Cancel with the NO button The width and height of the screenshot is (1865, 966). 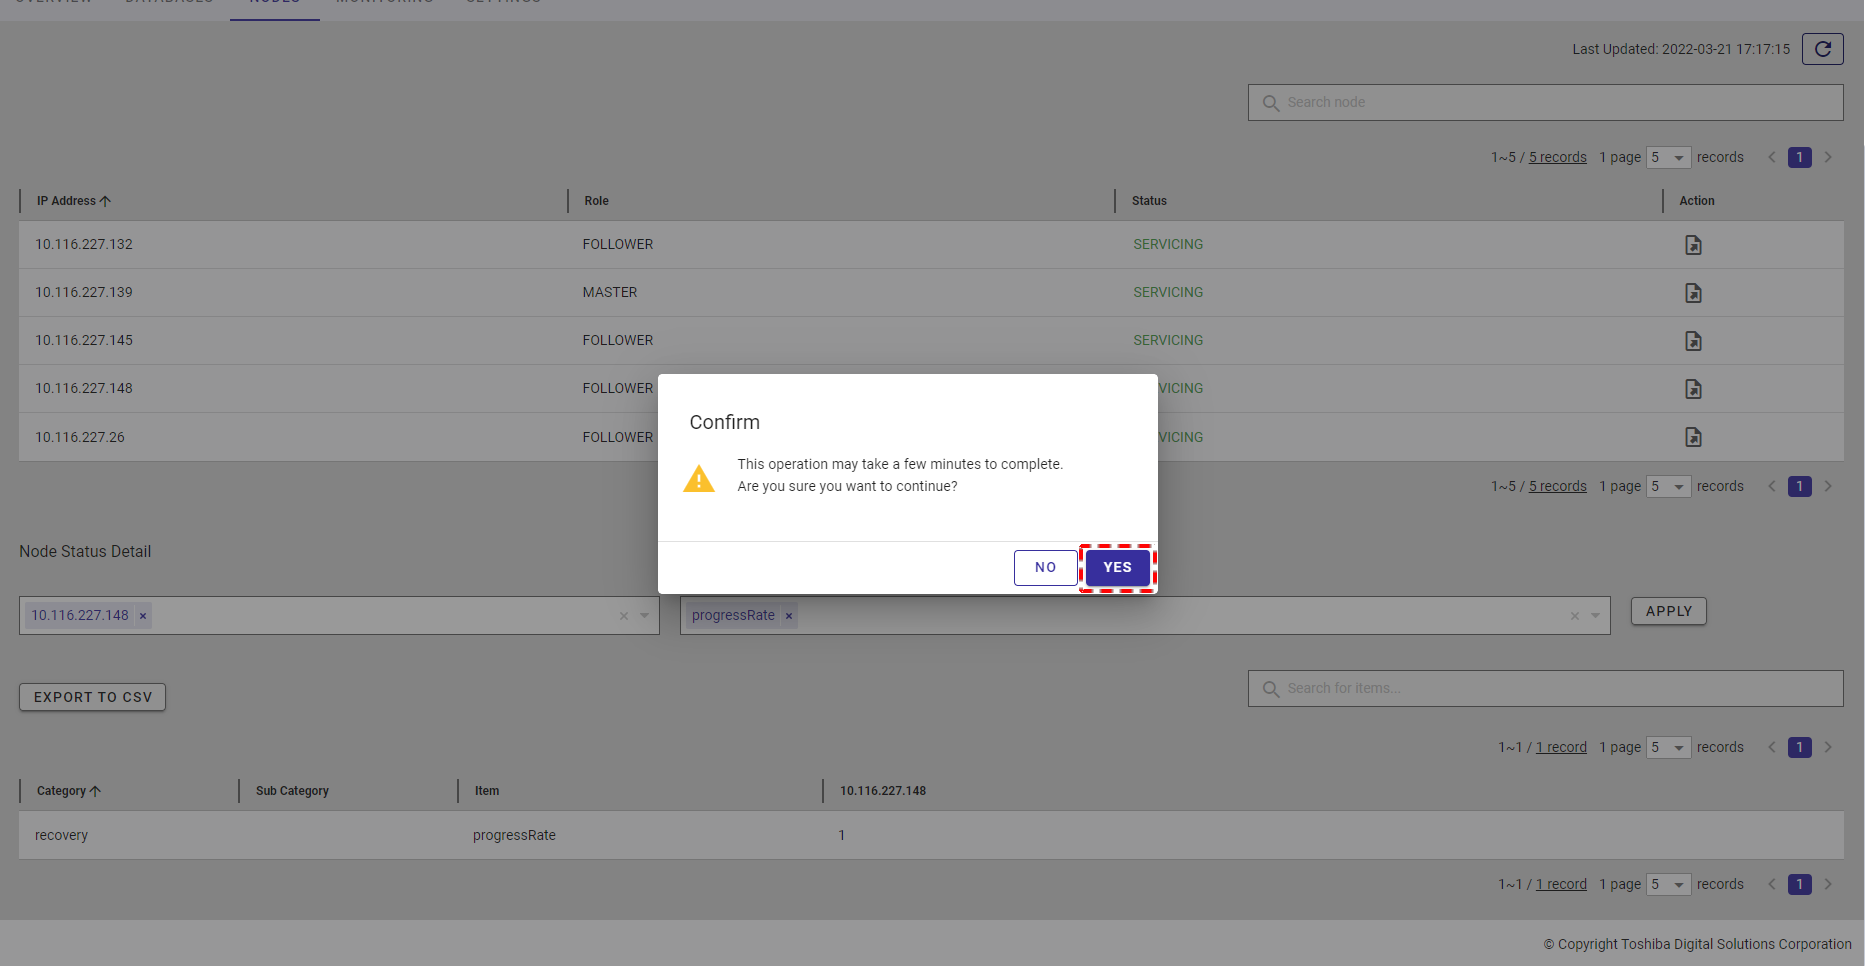(x=1045, y=568)
